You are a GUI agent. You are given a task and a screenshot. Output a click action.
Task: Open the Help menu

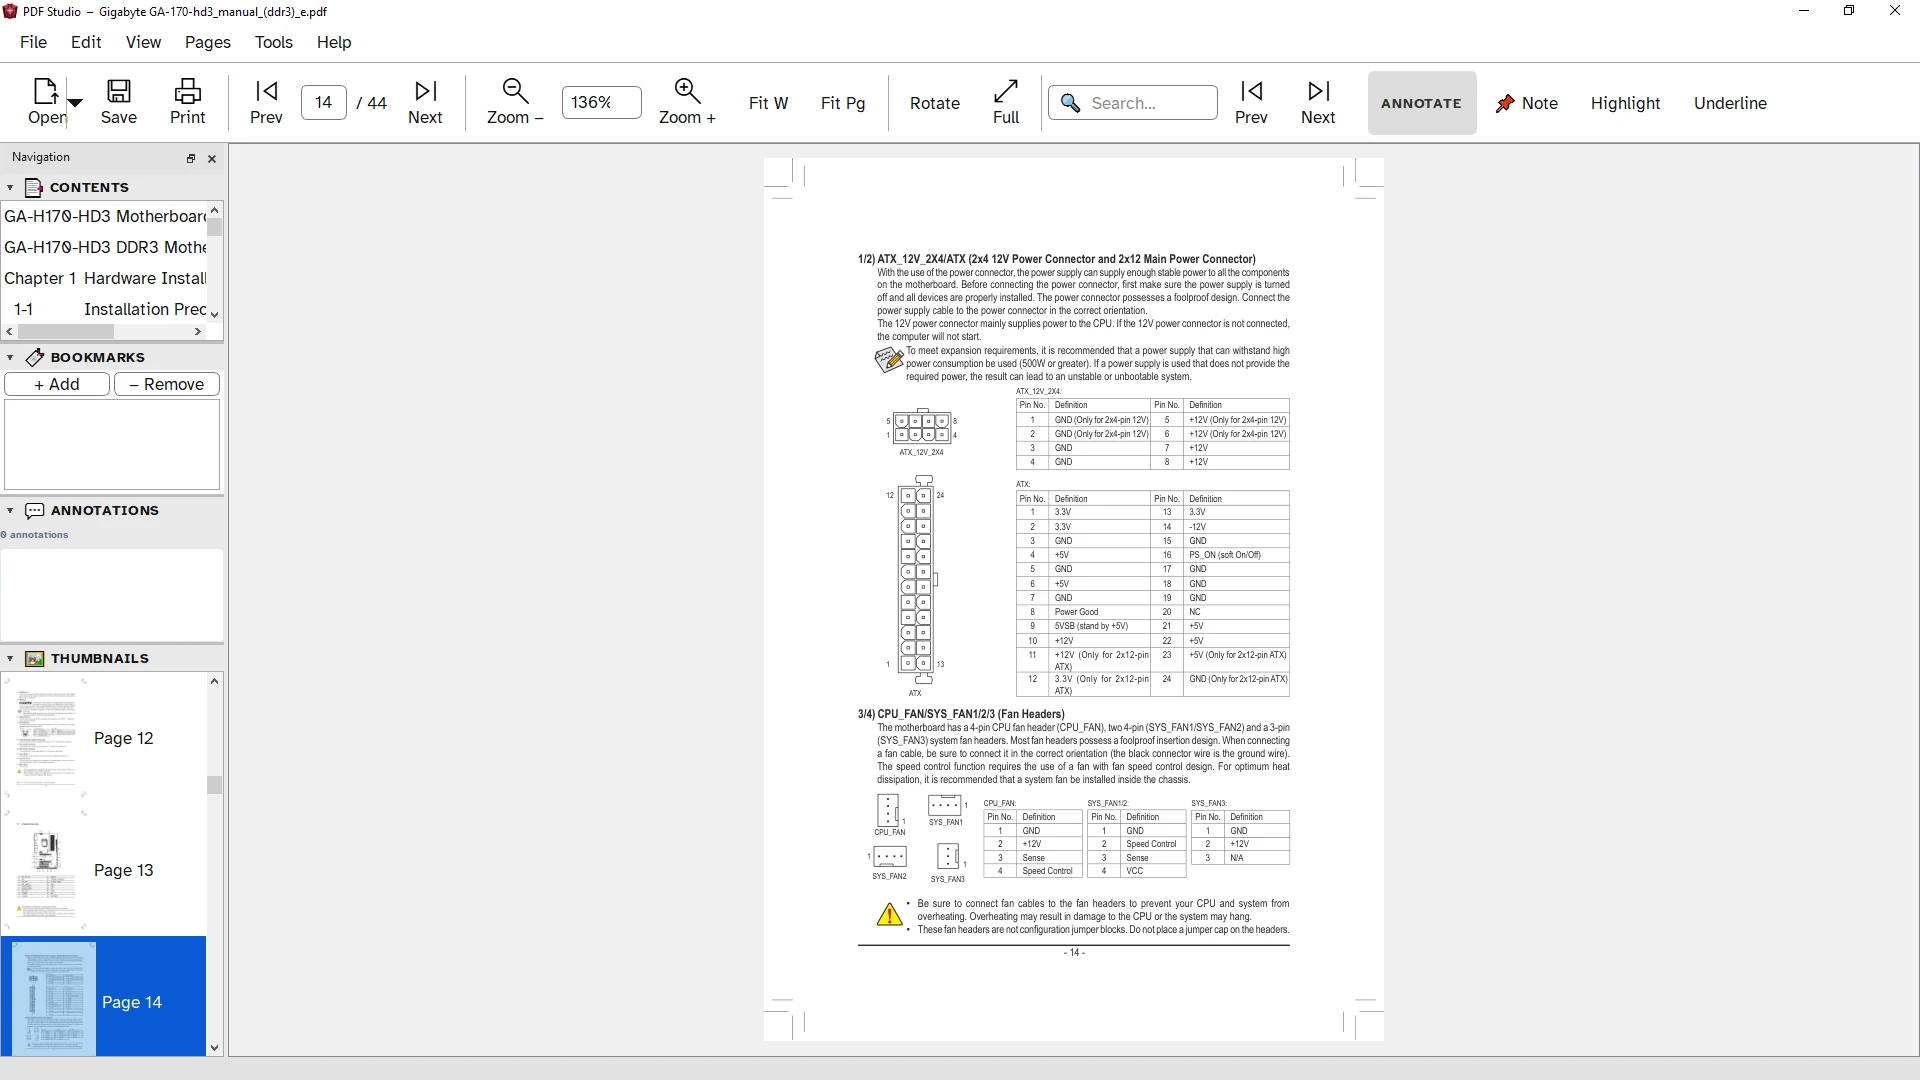pyautogui.click(x=334, y=42)
